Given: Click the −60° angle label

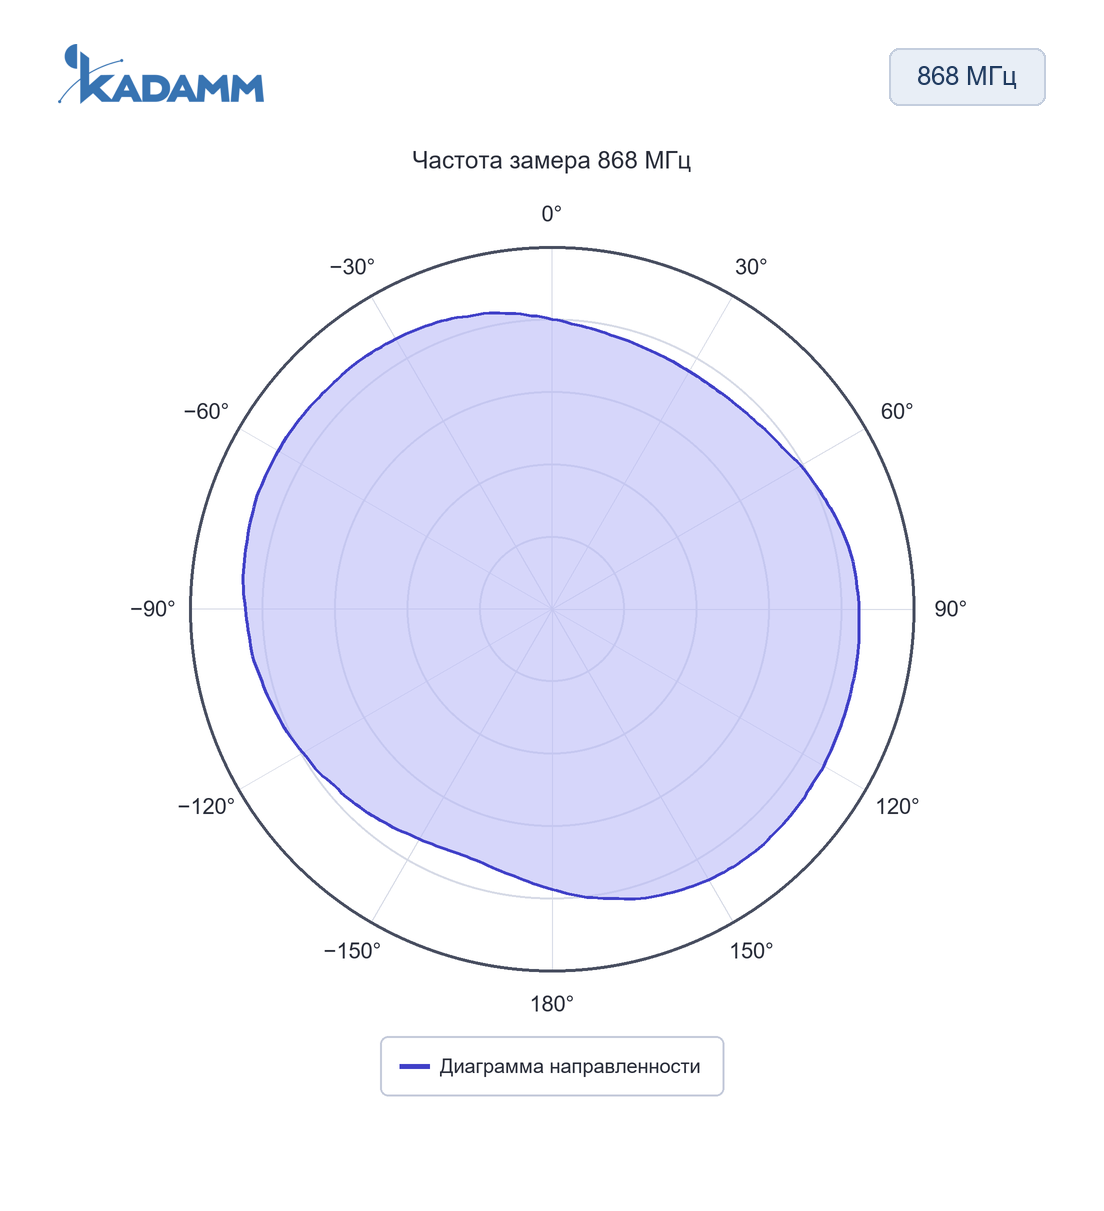Looking at the screenshot, I should click(x=206, y=412).
